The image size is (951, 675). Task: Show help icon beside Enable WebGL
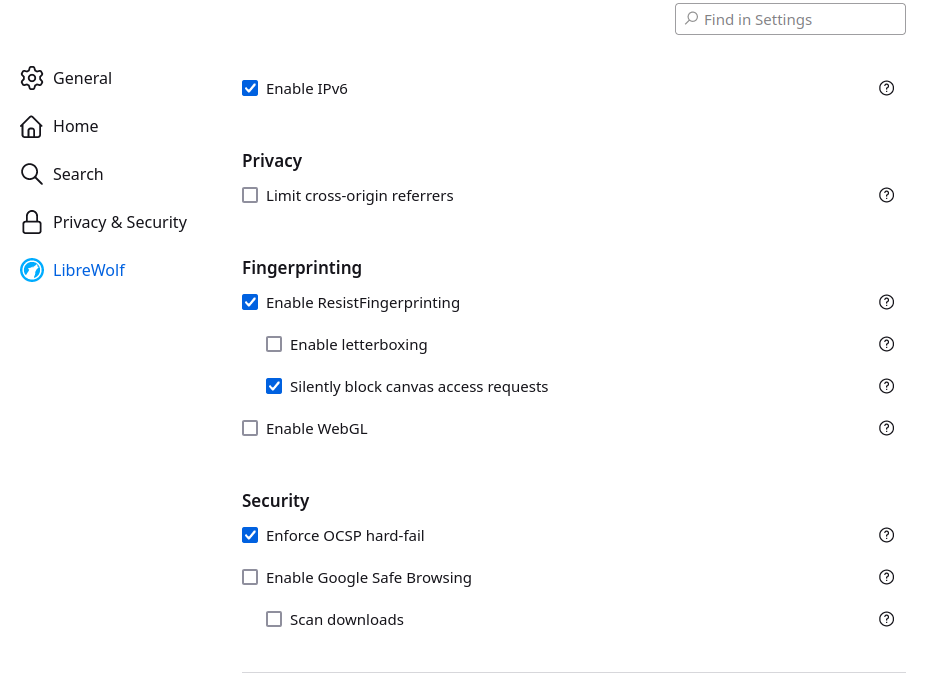(886, 428)
